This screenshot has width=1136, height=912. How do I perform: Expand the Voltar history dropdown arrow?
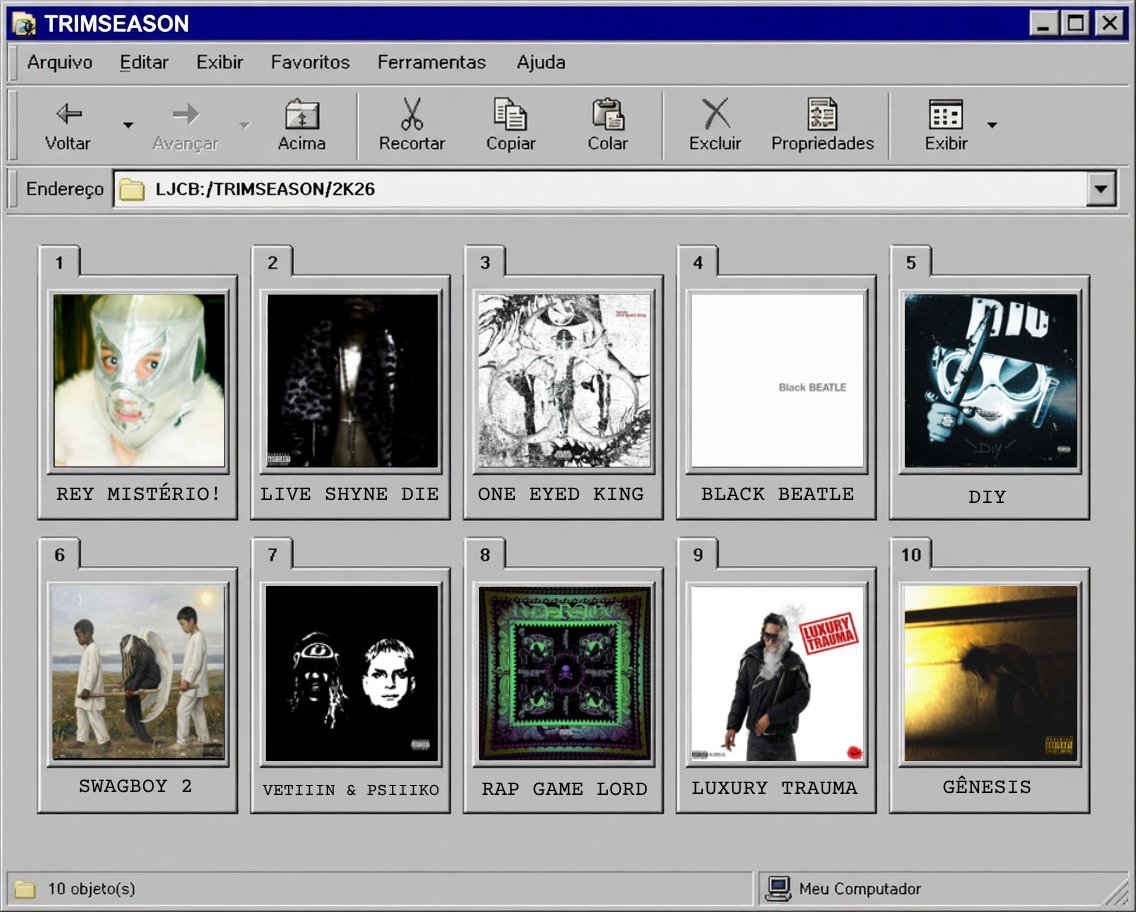pyautogui.click(x=128, y=125)
